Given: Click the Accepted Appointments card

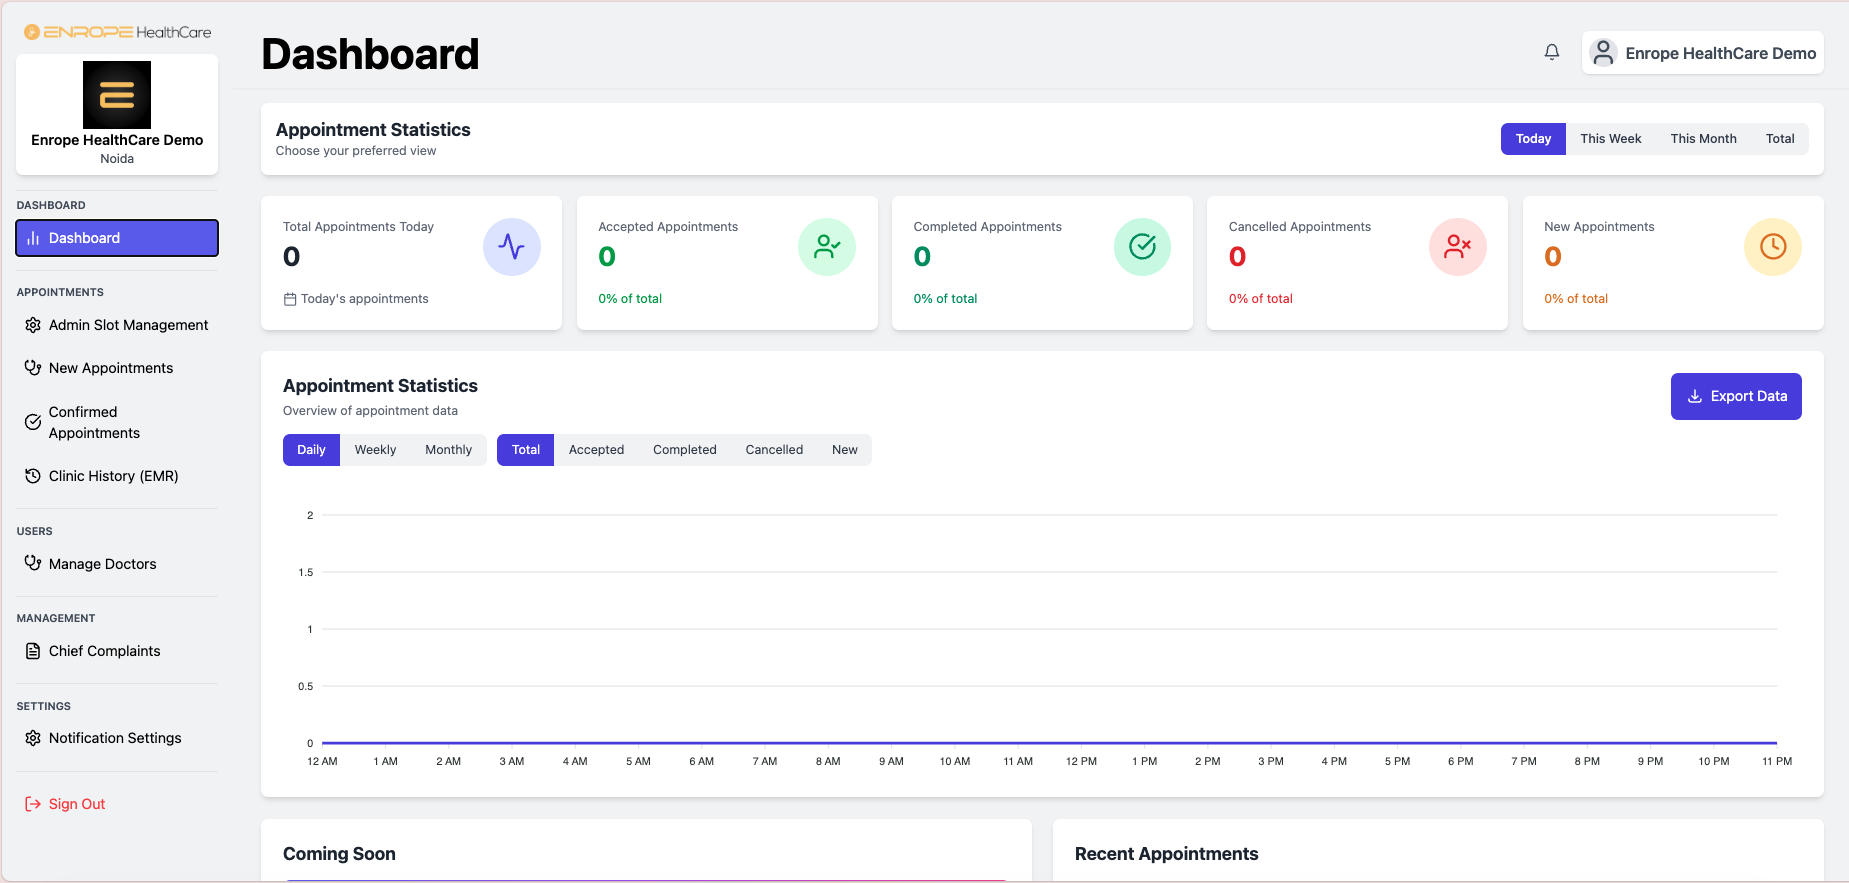Looking at the screenshot, I should 727,263.
